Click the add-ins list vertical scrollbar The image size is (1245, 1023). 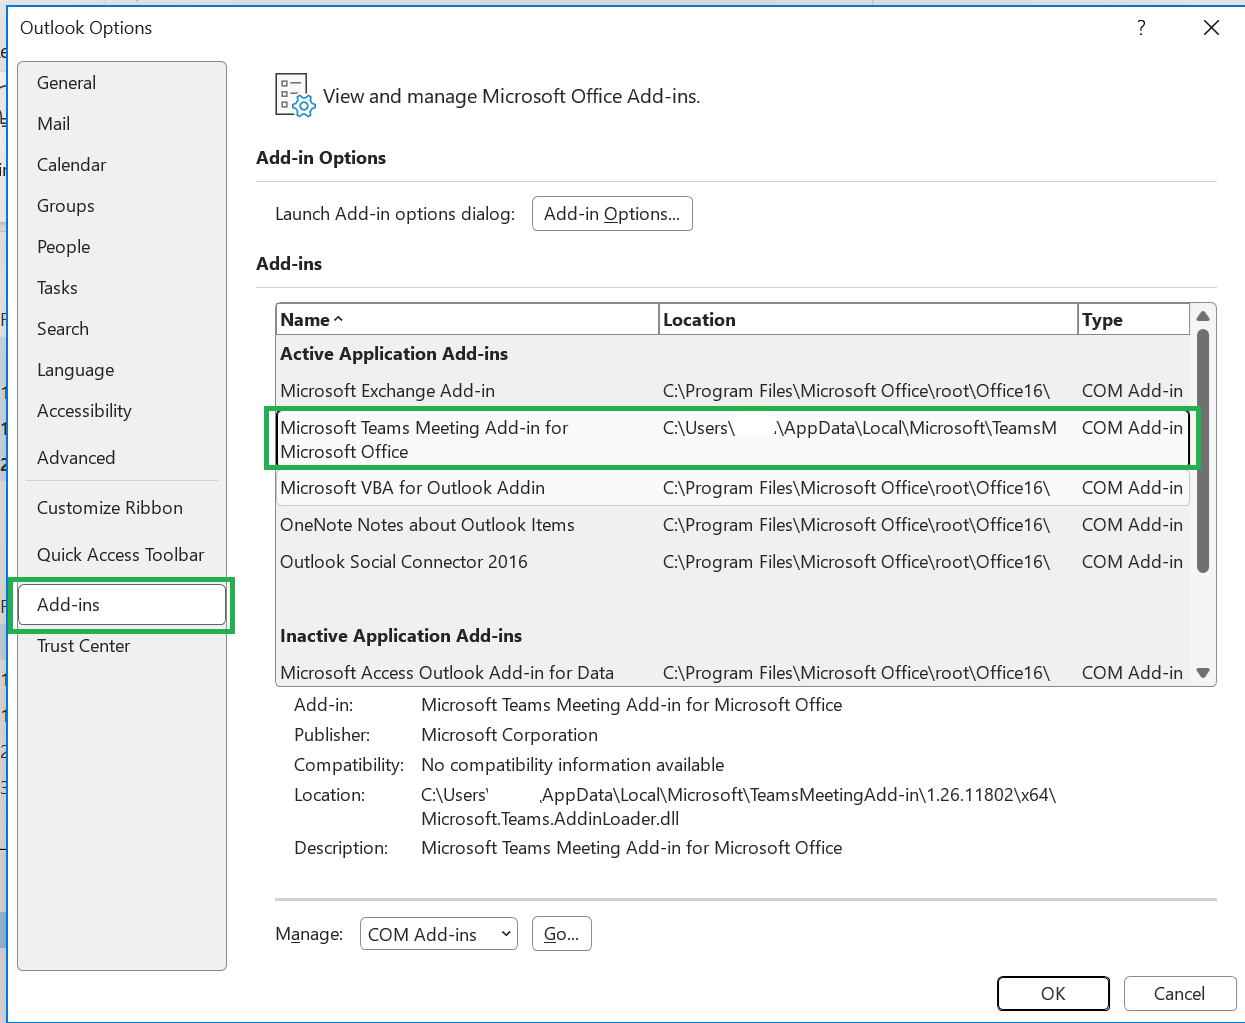pyautogui.click(x=1203, y=451)
